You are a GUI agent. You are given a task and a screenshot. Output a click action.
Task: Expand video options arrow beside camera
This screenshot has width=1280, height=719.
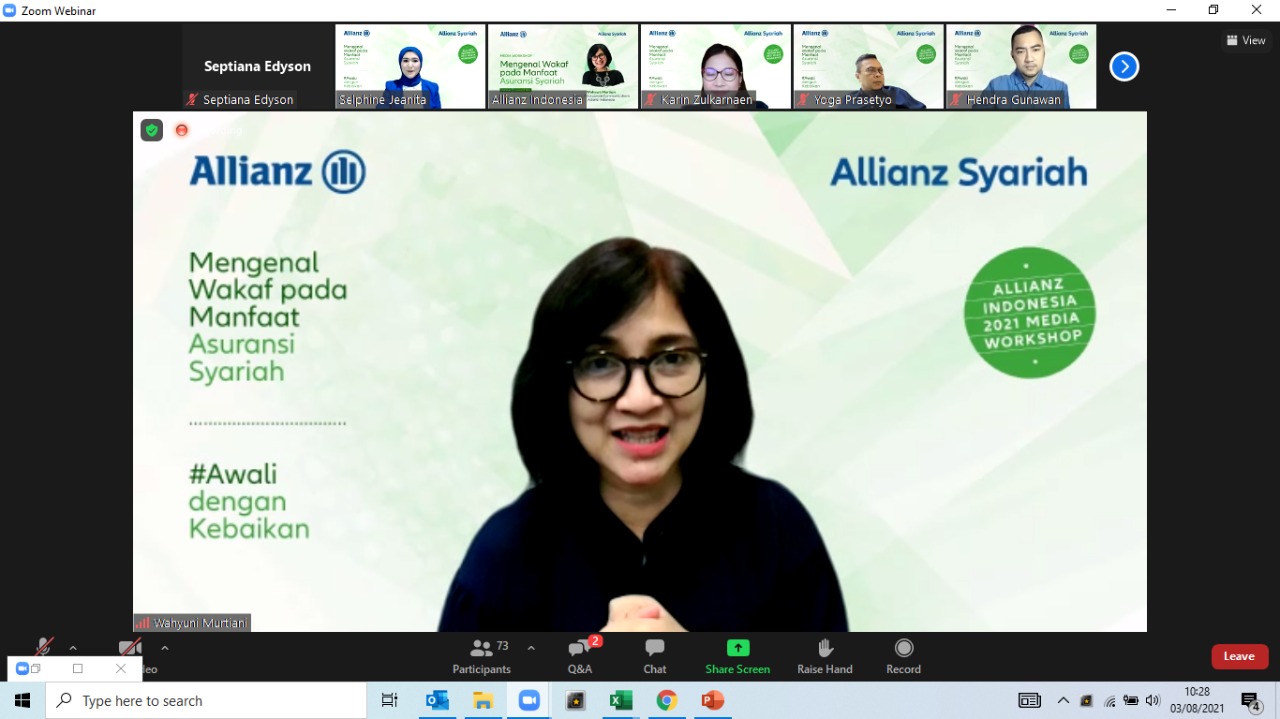(x=165, y=648)
